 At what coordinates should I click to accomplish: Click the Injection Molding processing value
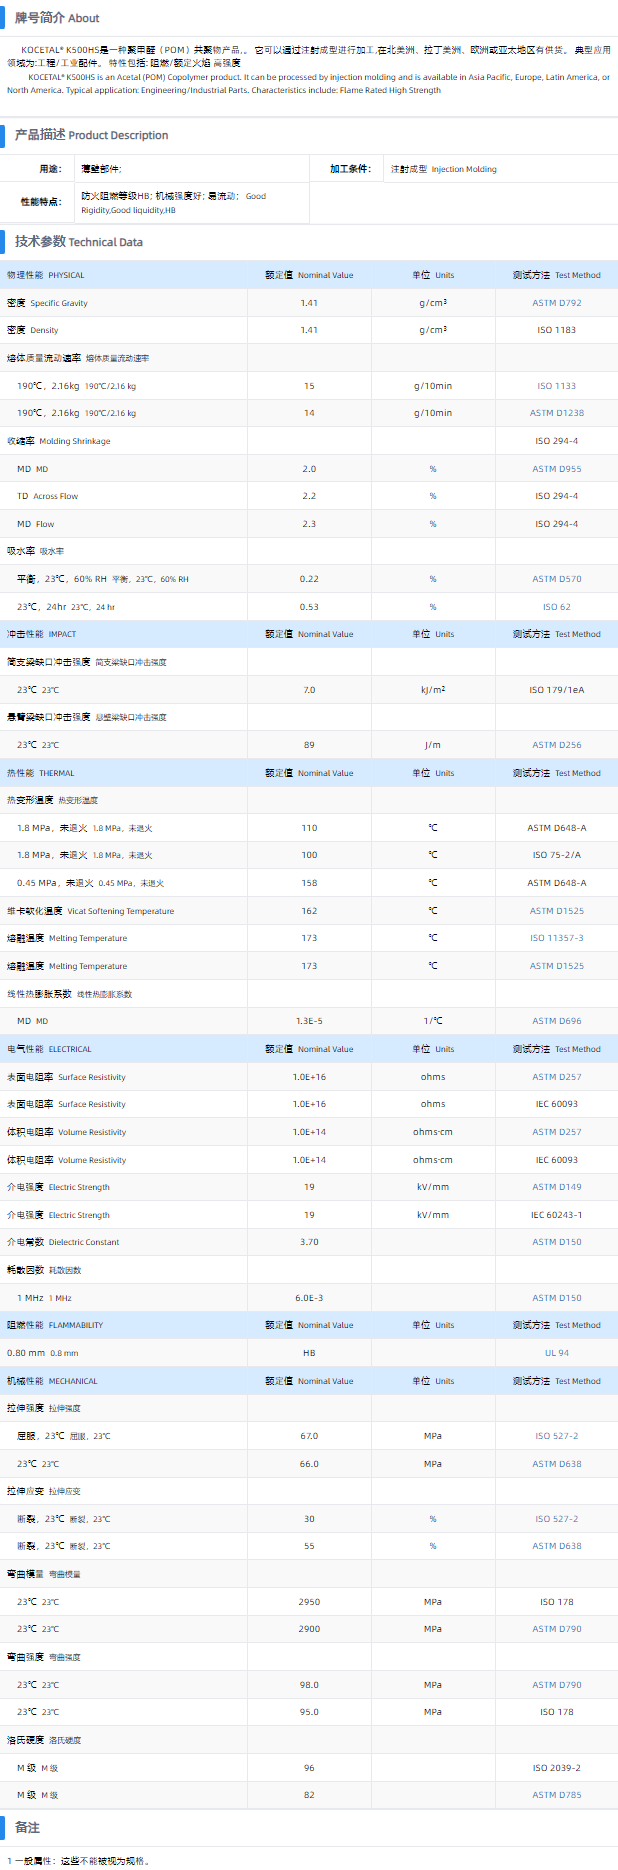click(x=444, y=169)
